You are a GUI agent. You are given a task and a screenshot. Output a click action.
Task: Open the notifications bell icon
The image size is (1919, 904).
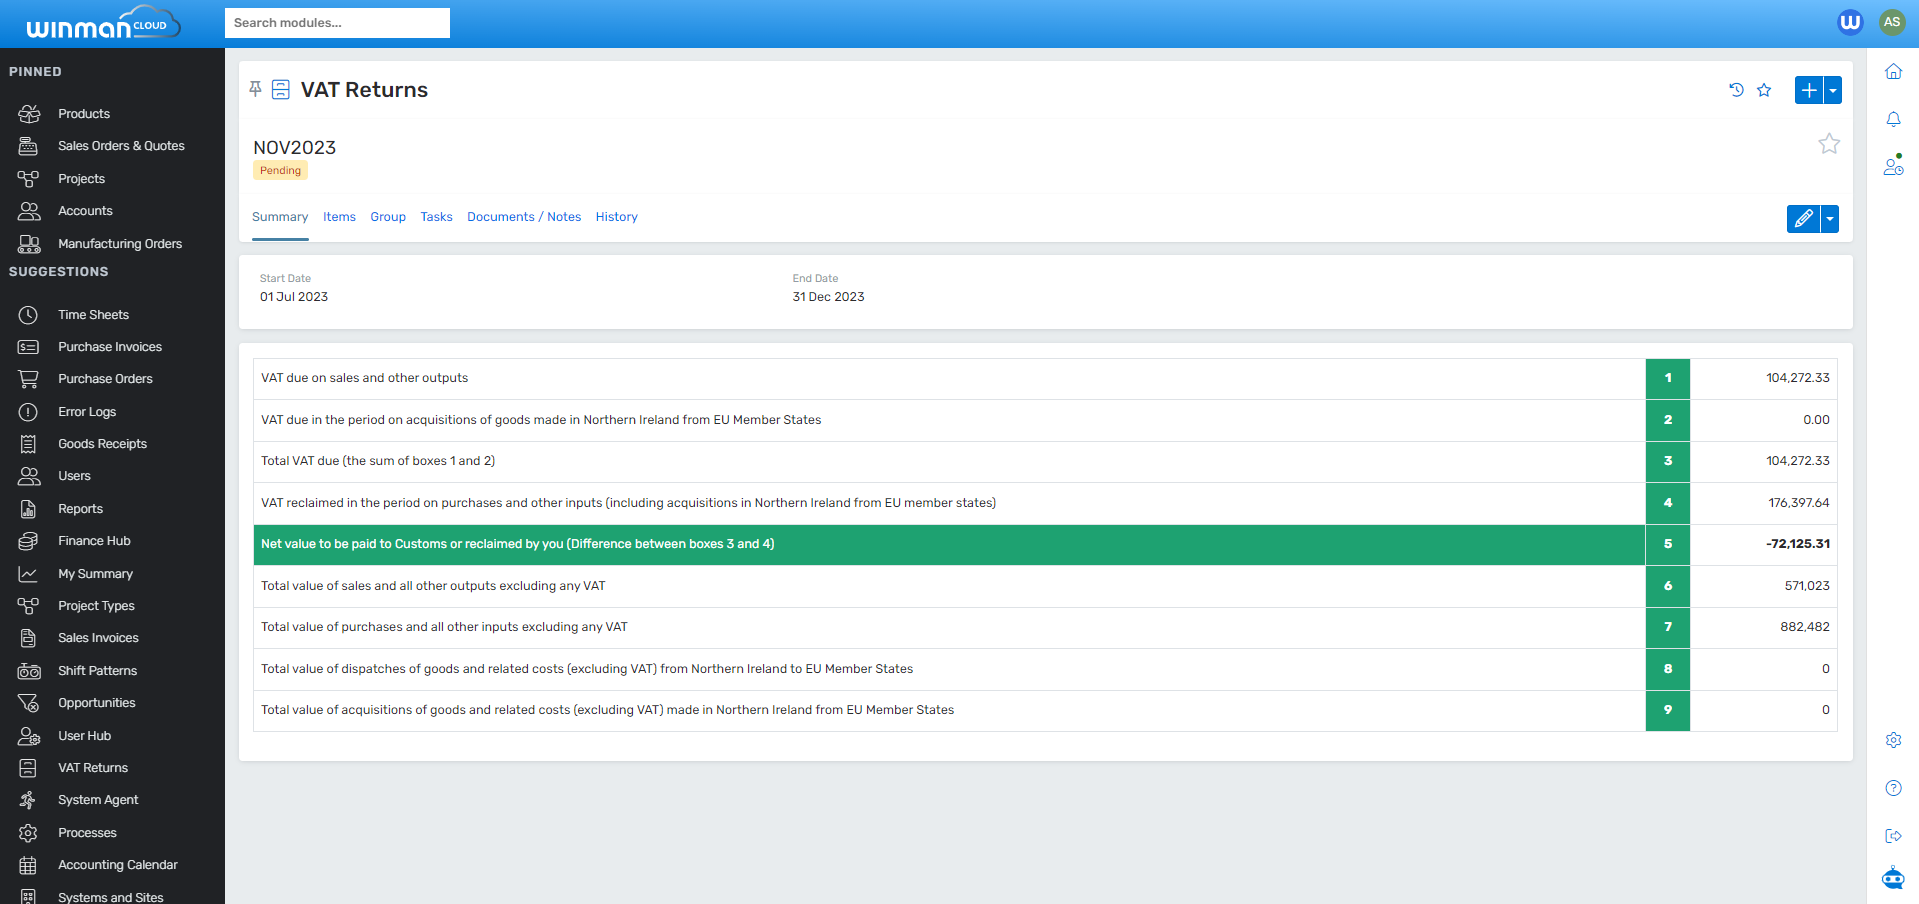1893,120
